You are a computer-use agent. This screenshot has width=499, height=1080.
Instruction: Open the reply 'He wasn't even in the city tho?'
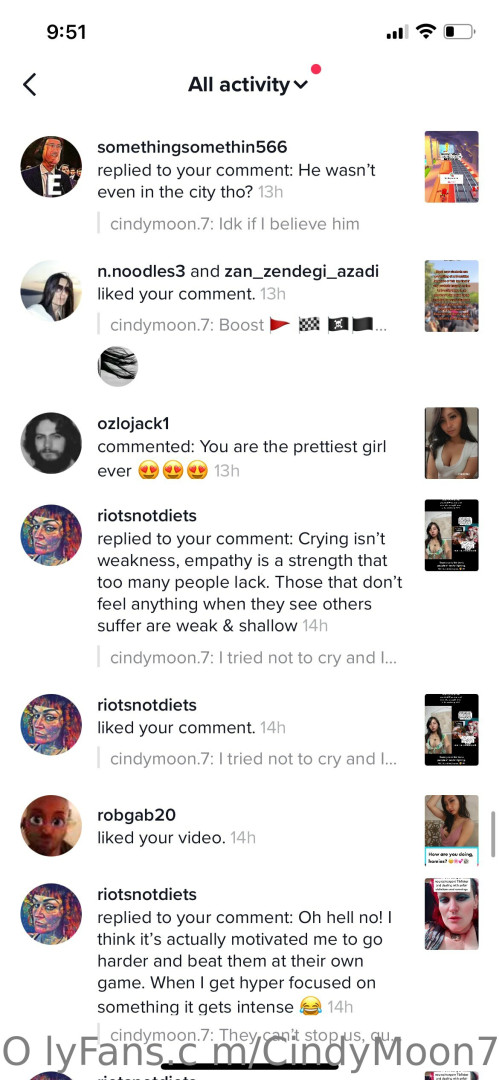click(236, 180)
